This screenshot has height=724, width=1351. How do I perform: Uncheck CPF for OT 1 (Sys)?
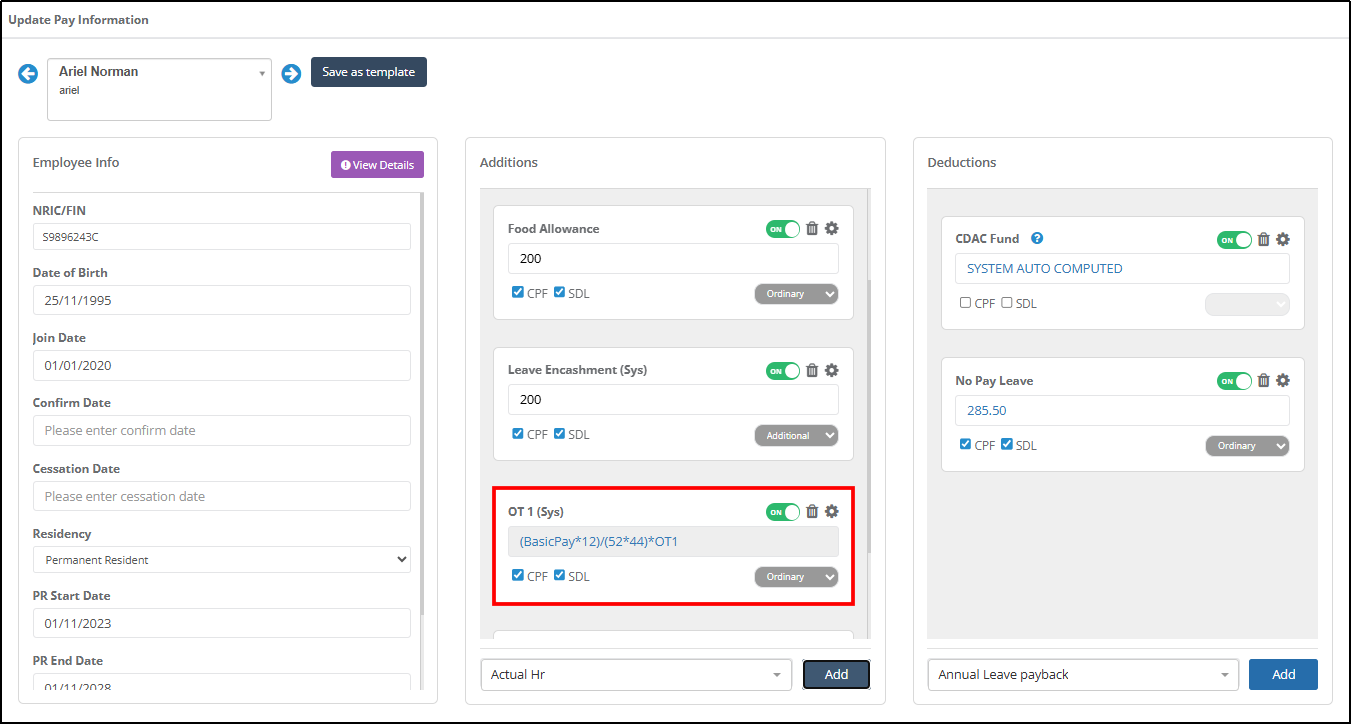coord(517,575)
